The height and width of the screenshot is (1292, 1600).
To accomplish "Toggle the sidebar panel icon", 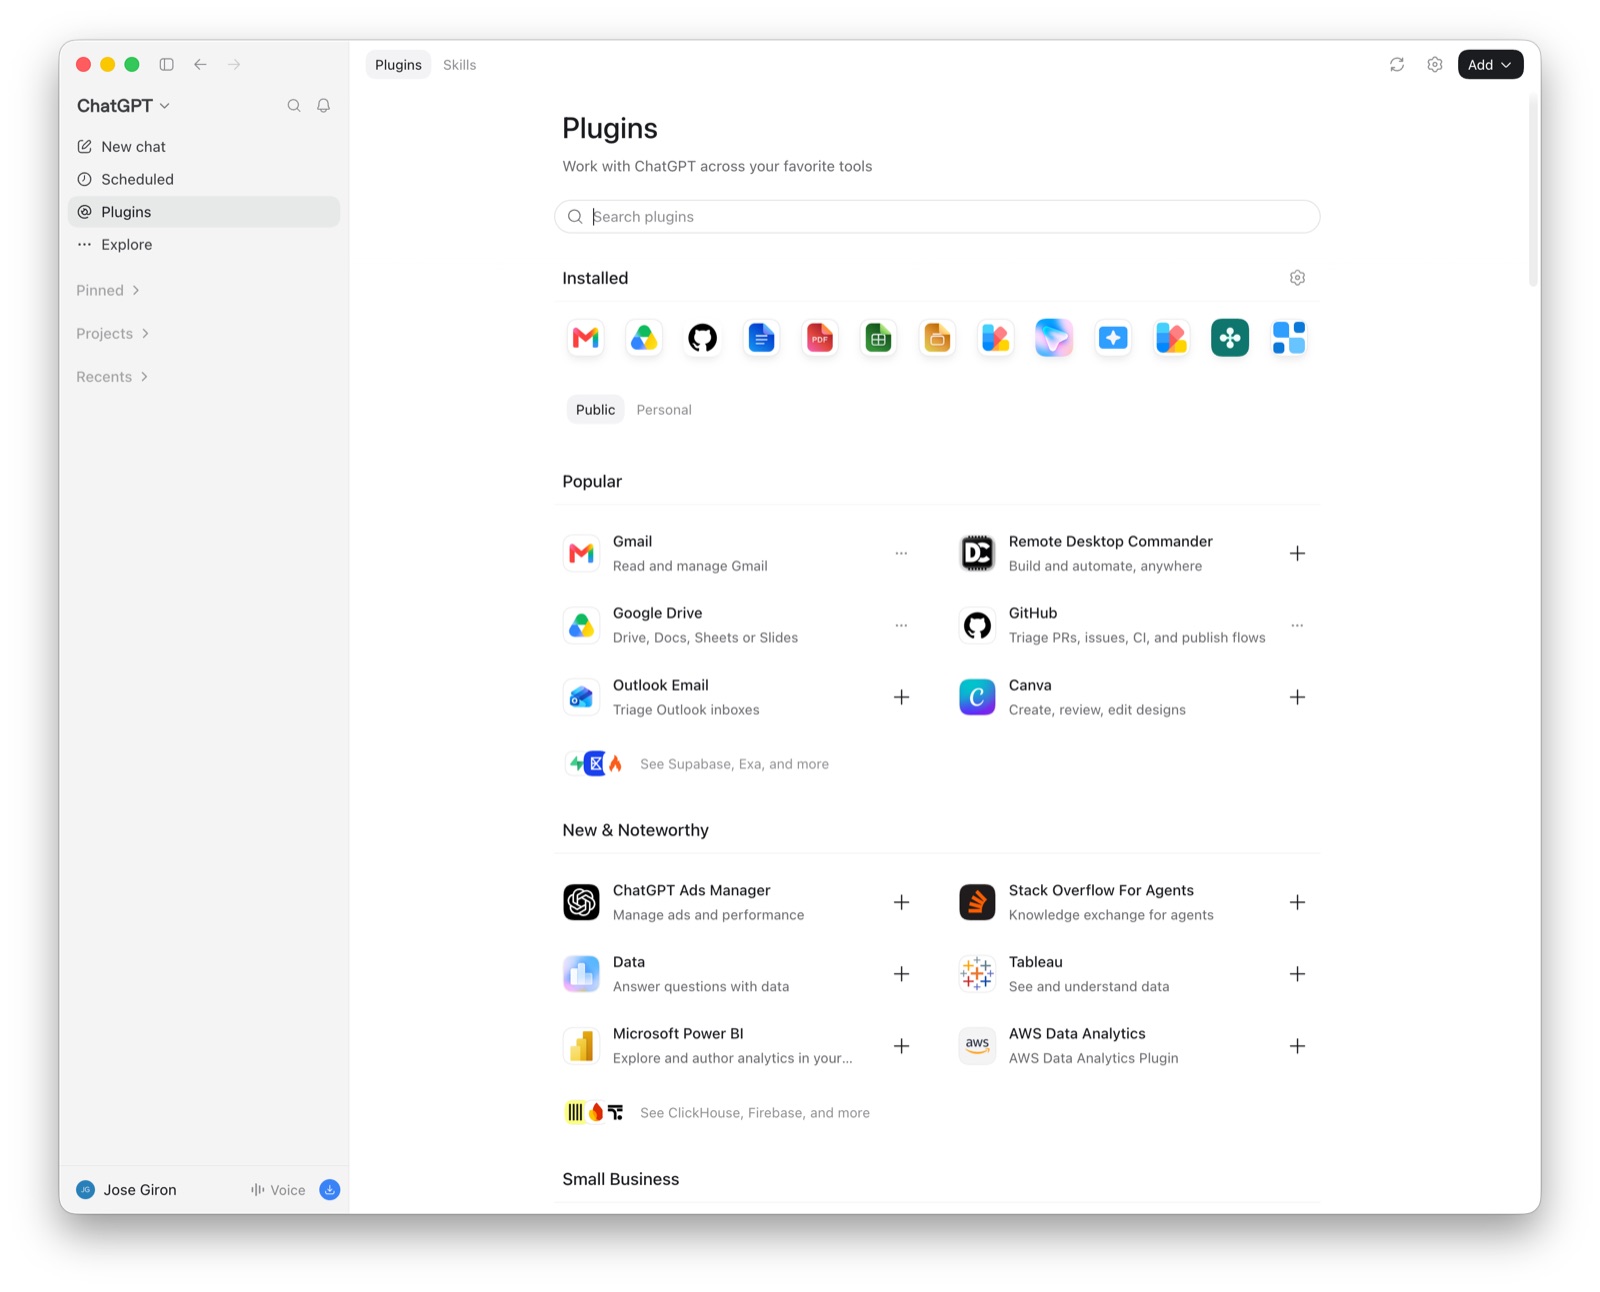I will click(x=167, y=65).
